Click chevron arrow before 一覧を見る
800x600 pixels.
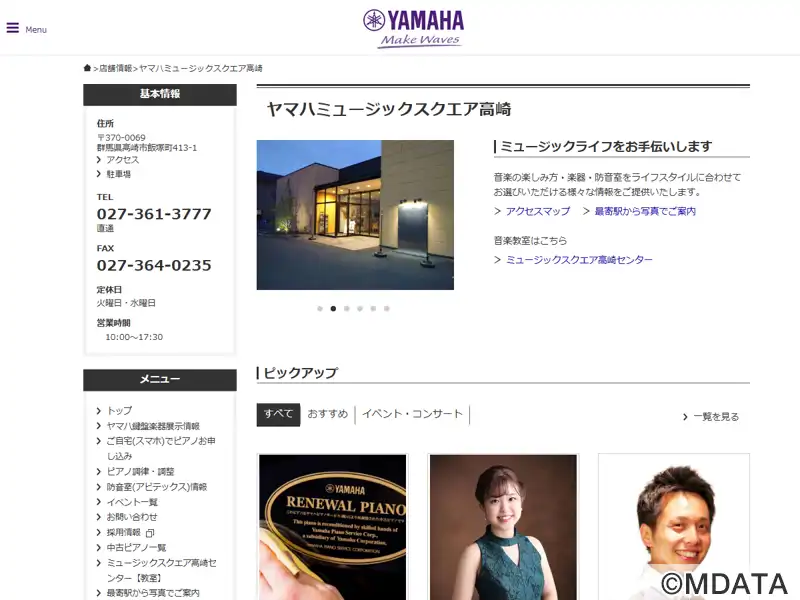685,417
